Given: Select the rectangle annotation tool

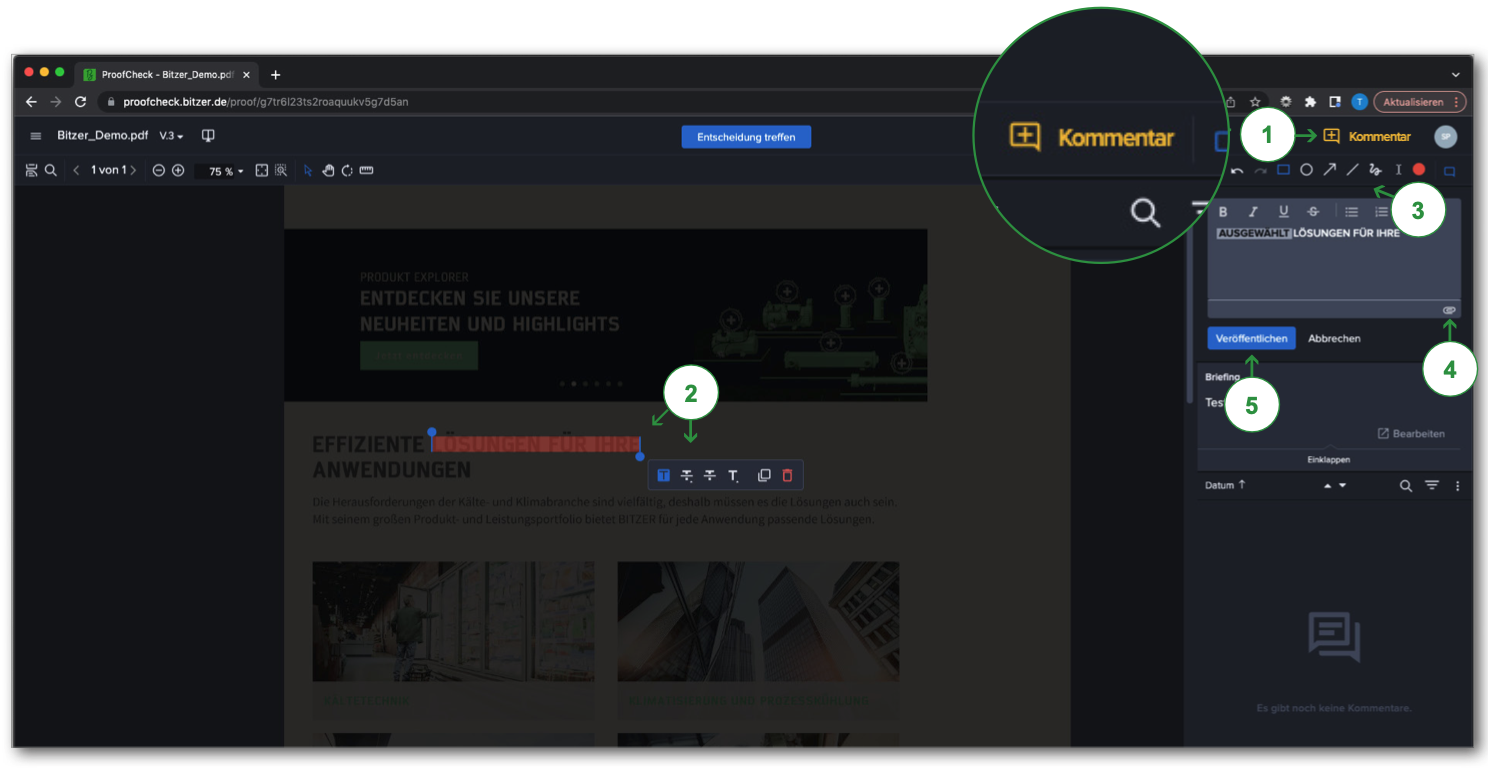Looking at the screenshot, I should coord(1284,170).
